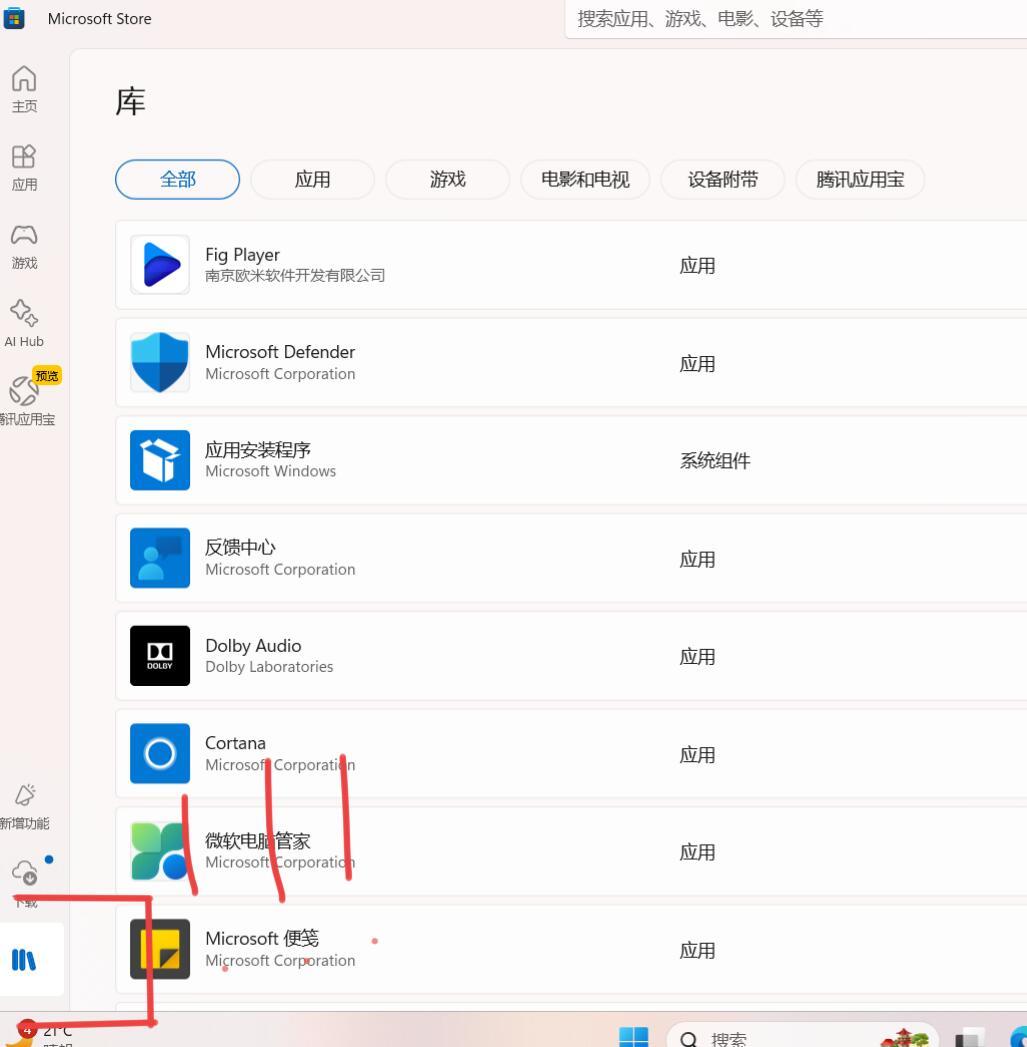1027x1047 pixels.
Task: Select the 腾讯应用宝 filter tab
Action: coord(860,179)
